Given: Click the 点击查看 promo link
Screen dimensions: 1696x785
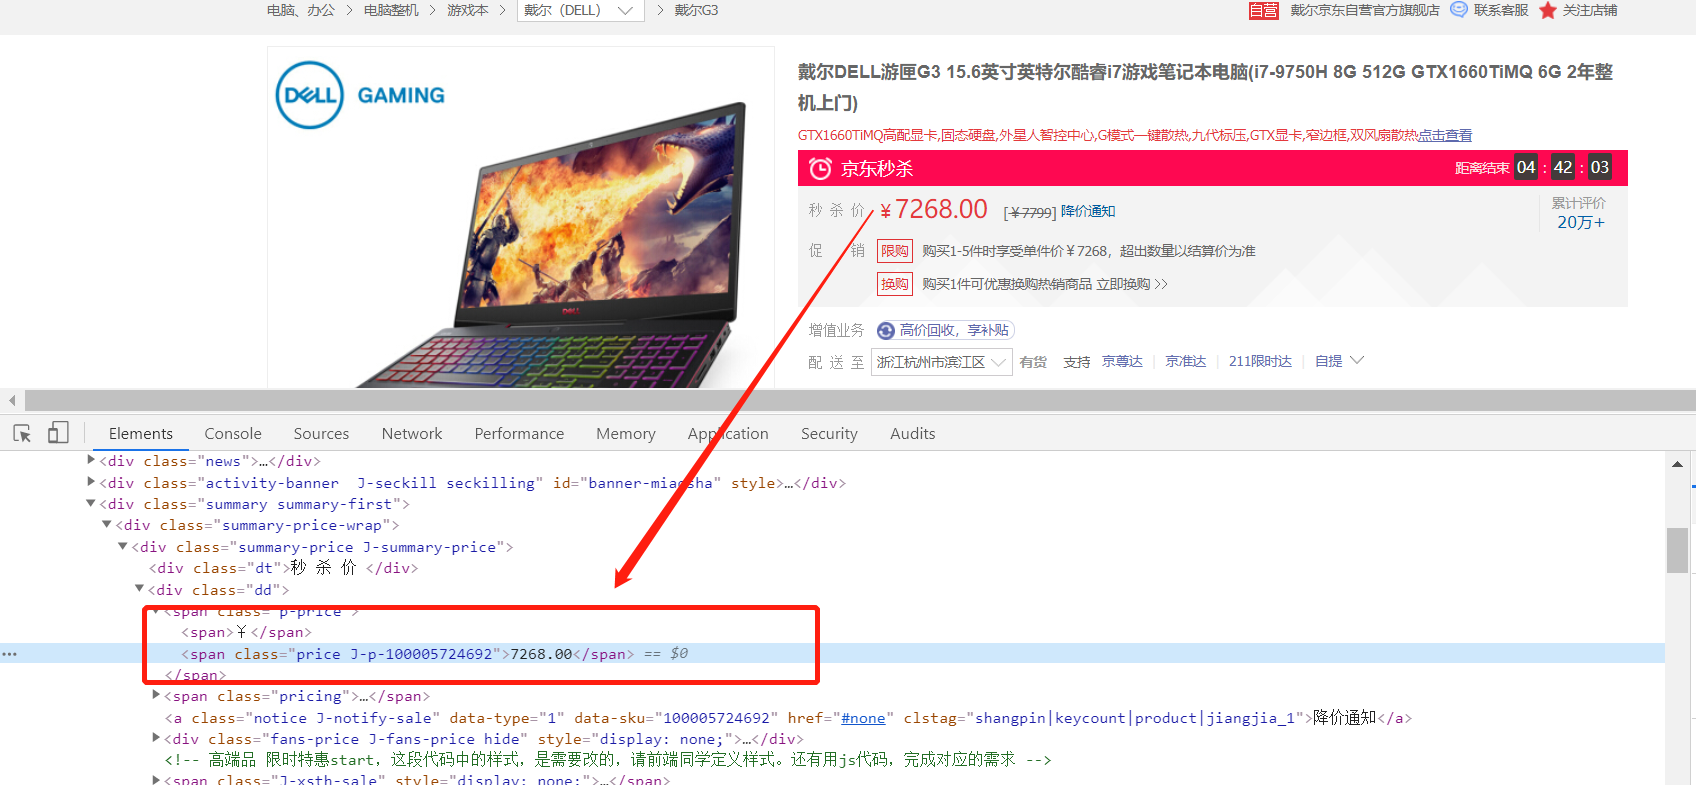Looking at the screenshot, I should [x=1444, y=135].
